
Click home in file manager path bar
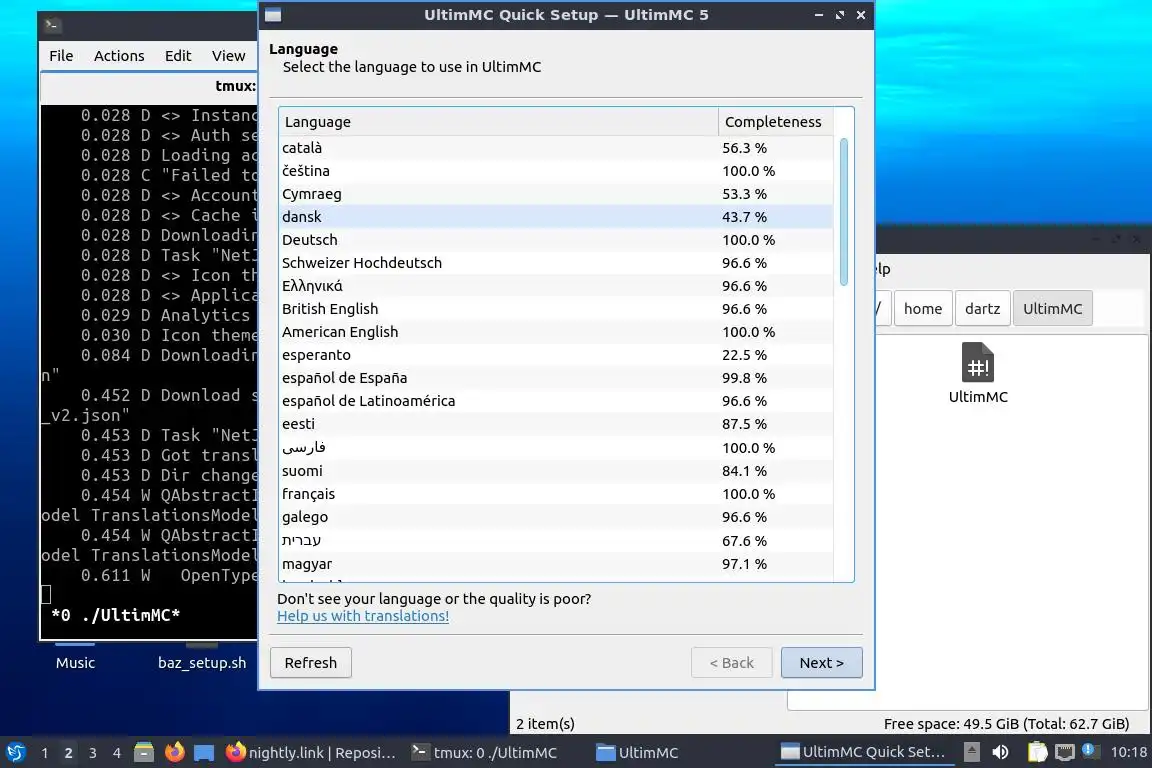pos(923,309)
